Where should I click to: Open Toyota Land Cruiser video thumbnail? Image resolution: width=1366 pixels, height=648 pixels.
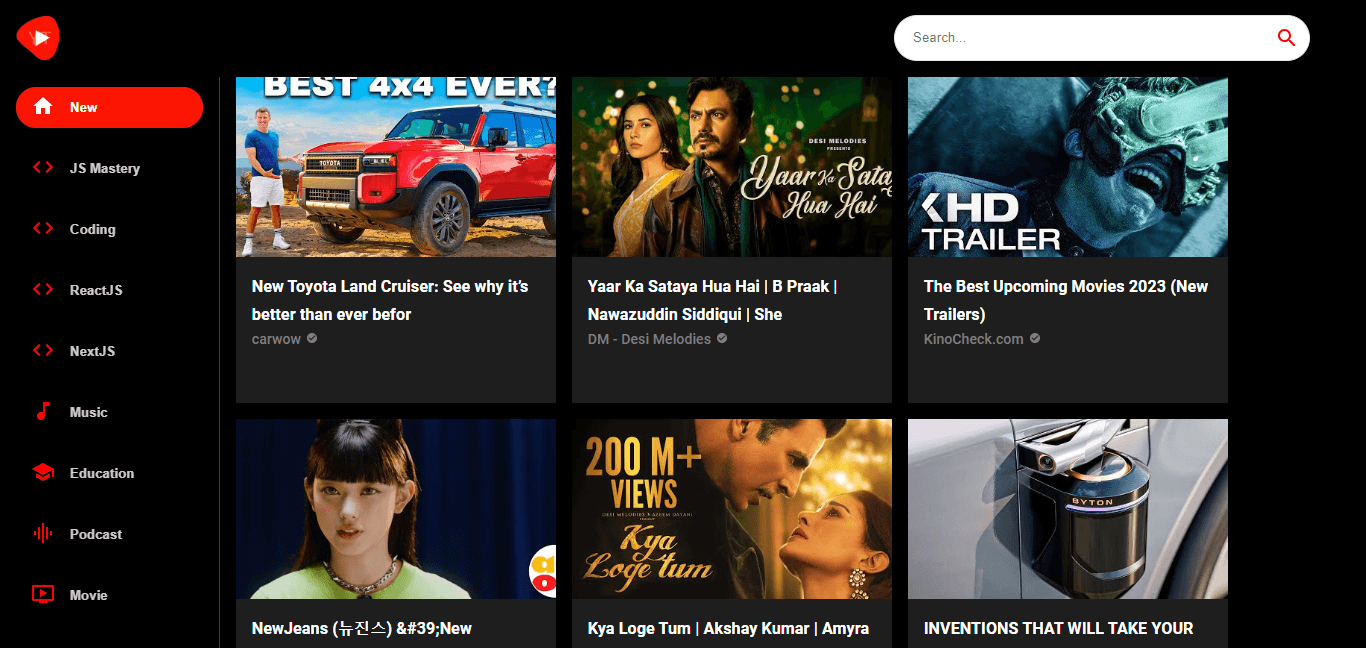pyautogui.click(x=396, y=167)
